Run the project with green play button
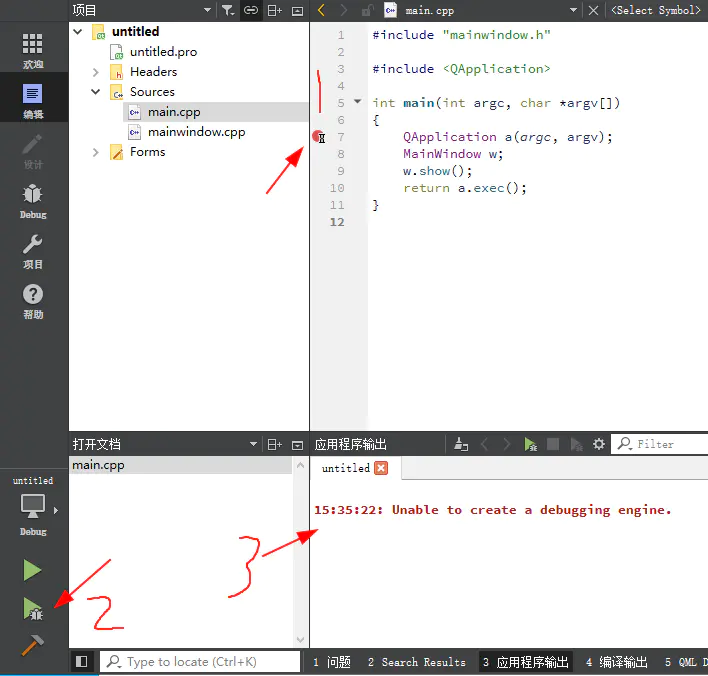This screenshot has height=676, width=708. coord(33,570)
